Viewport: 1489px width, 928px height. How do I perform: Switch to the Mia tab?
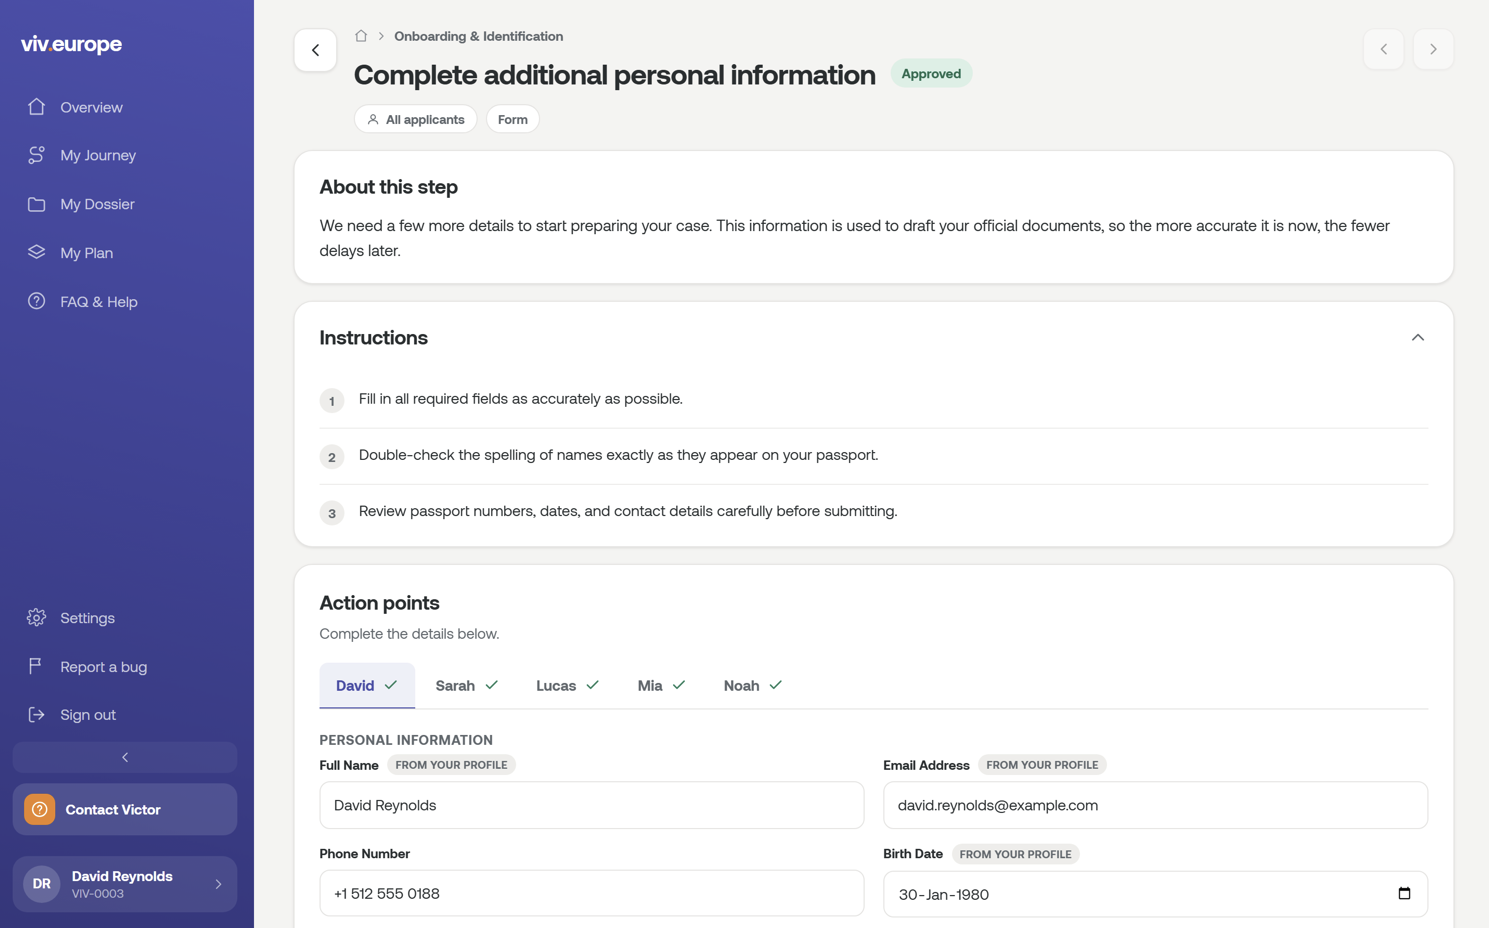point(661,685)
